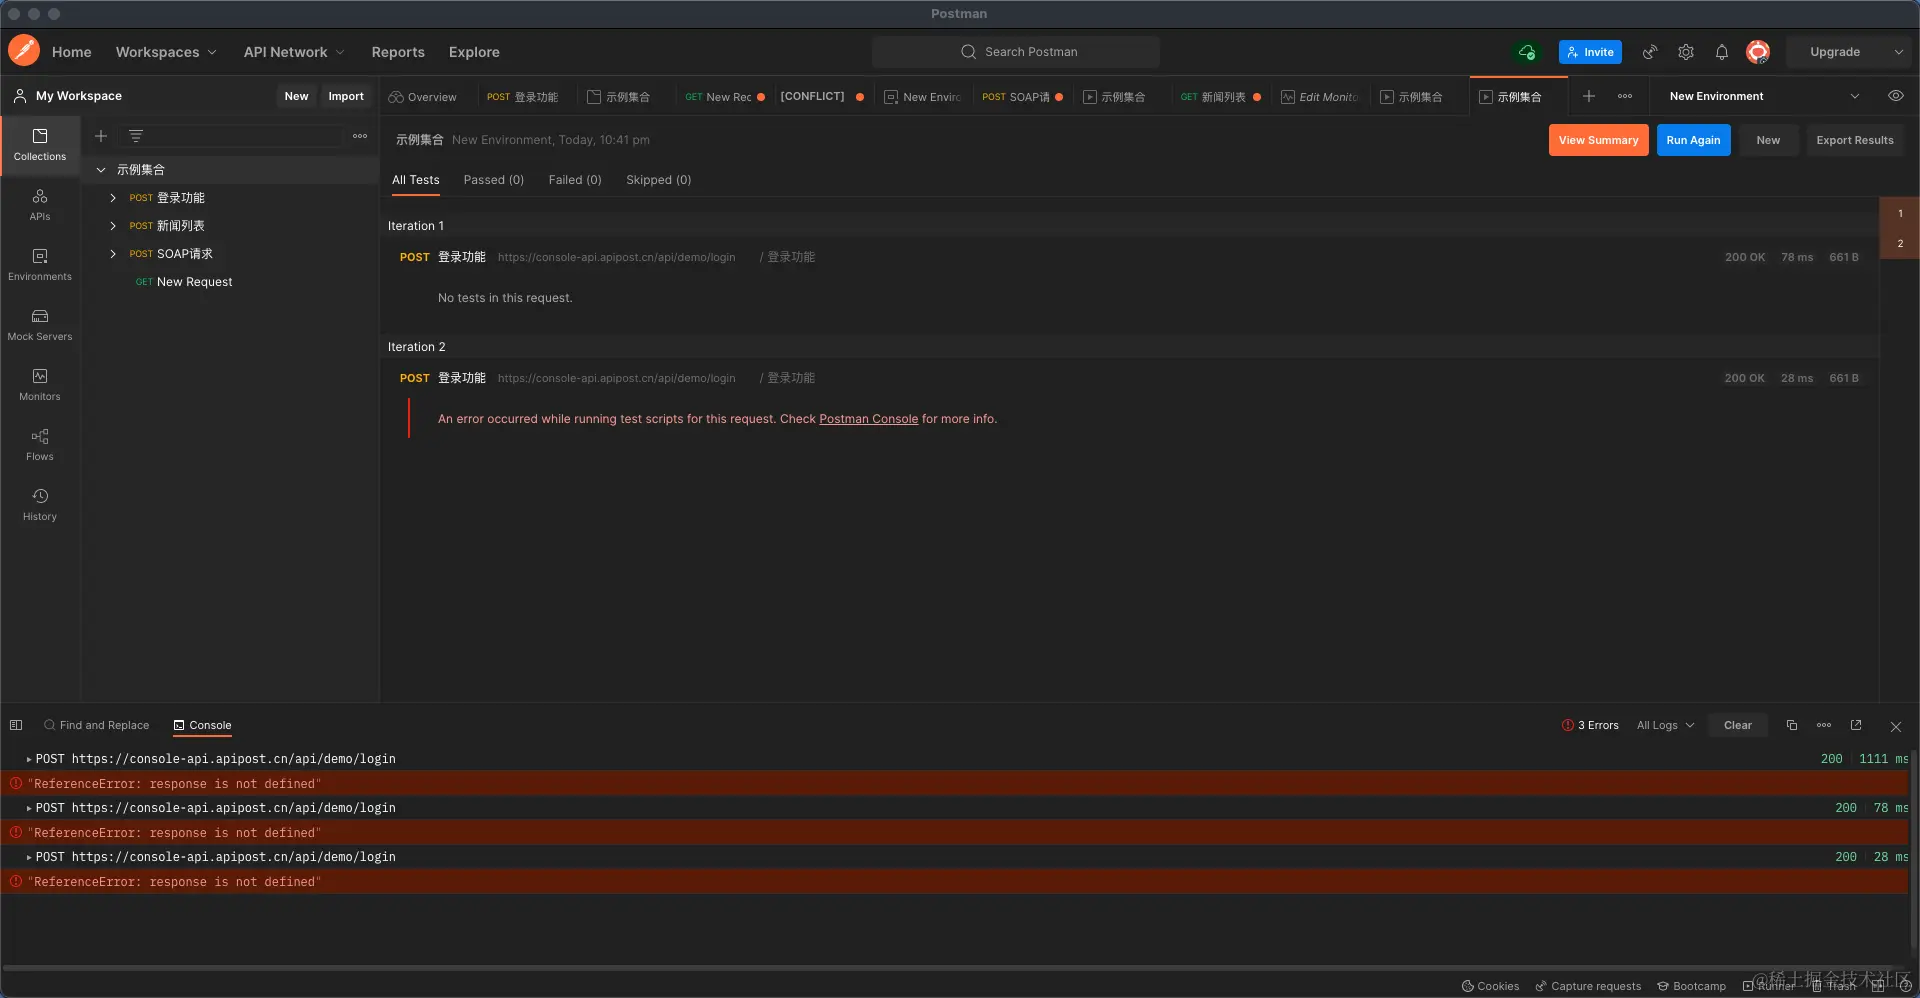Expand the 28 ms POST login console entry
The height and width of the screenshot is (998, 1920).
point(29,857)
